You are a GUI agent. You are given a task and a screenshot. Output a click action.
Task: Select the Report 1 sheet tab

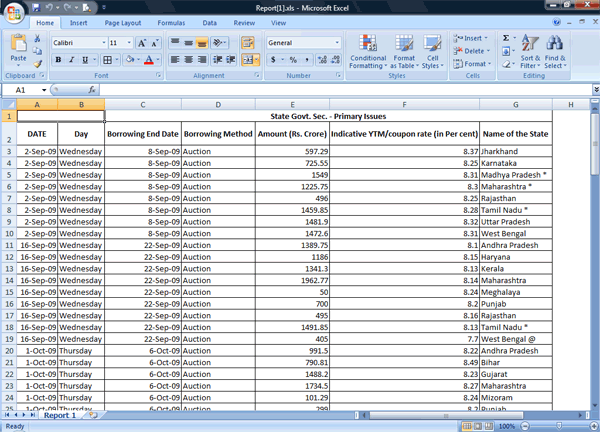tap(59, 415)
